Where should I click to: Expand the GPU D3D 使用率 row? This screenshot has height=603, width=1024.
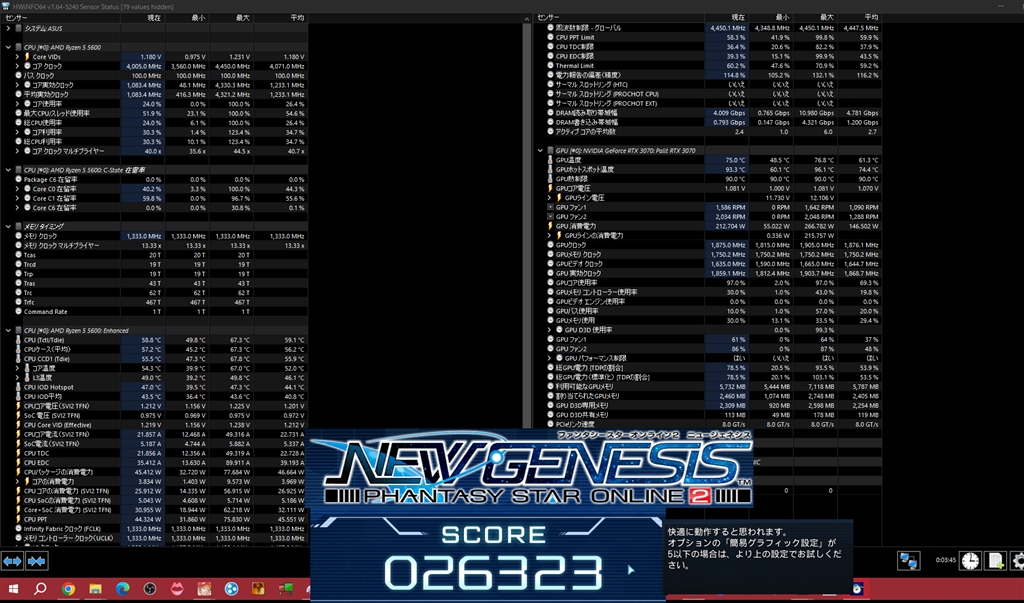click(550, 330)
